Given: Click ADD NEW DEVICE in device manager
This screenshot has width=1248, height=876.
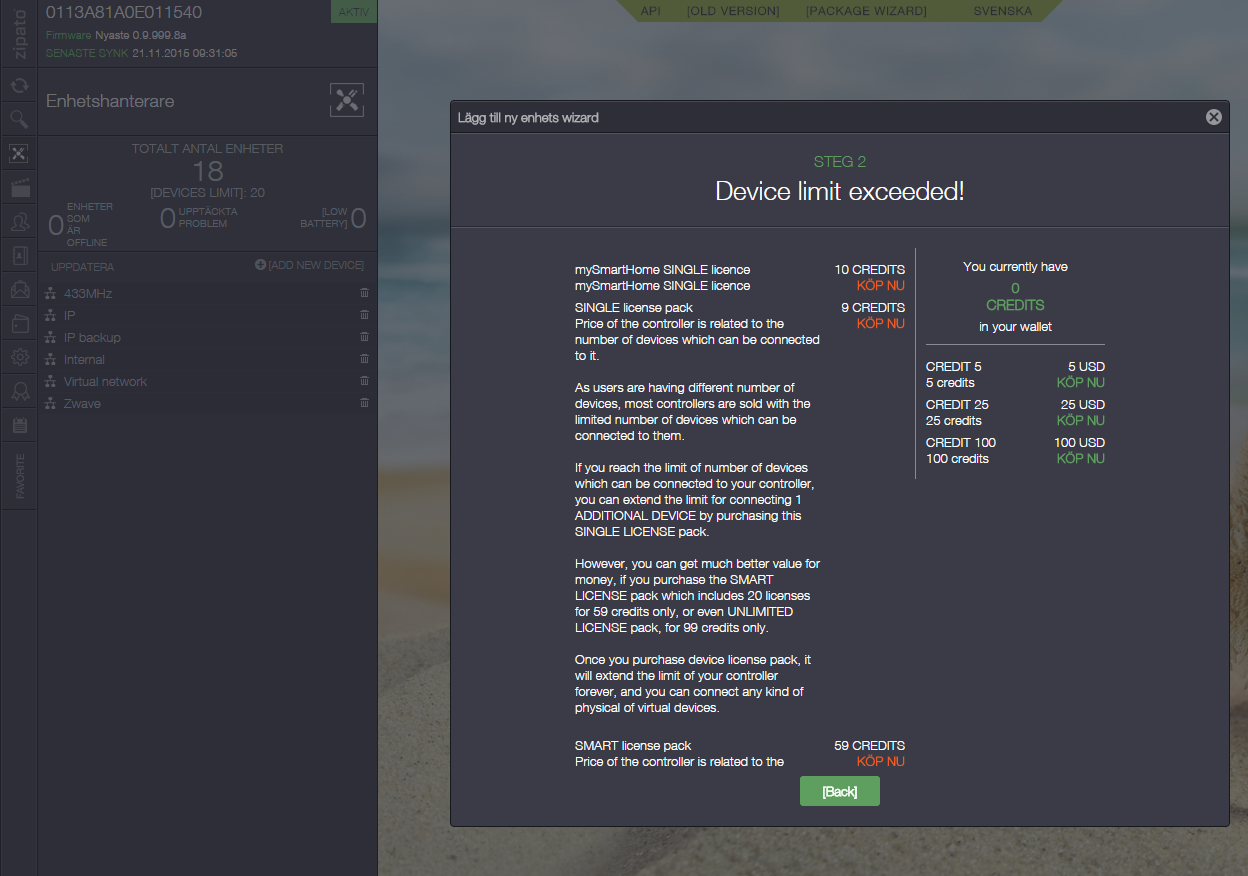Looking at the screenshot, I should (310, 265).
